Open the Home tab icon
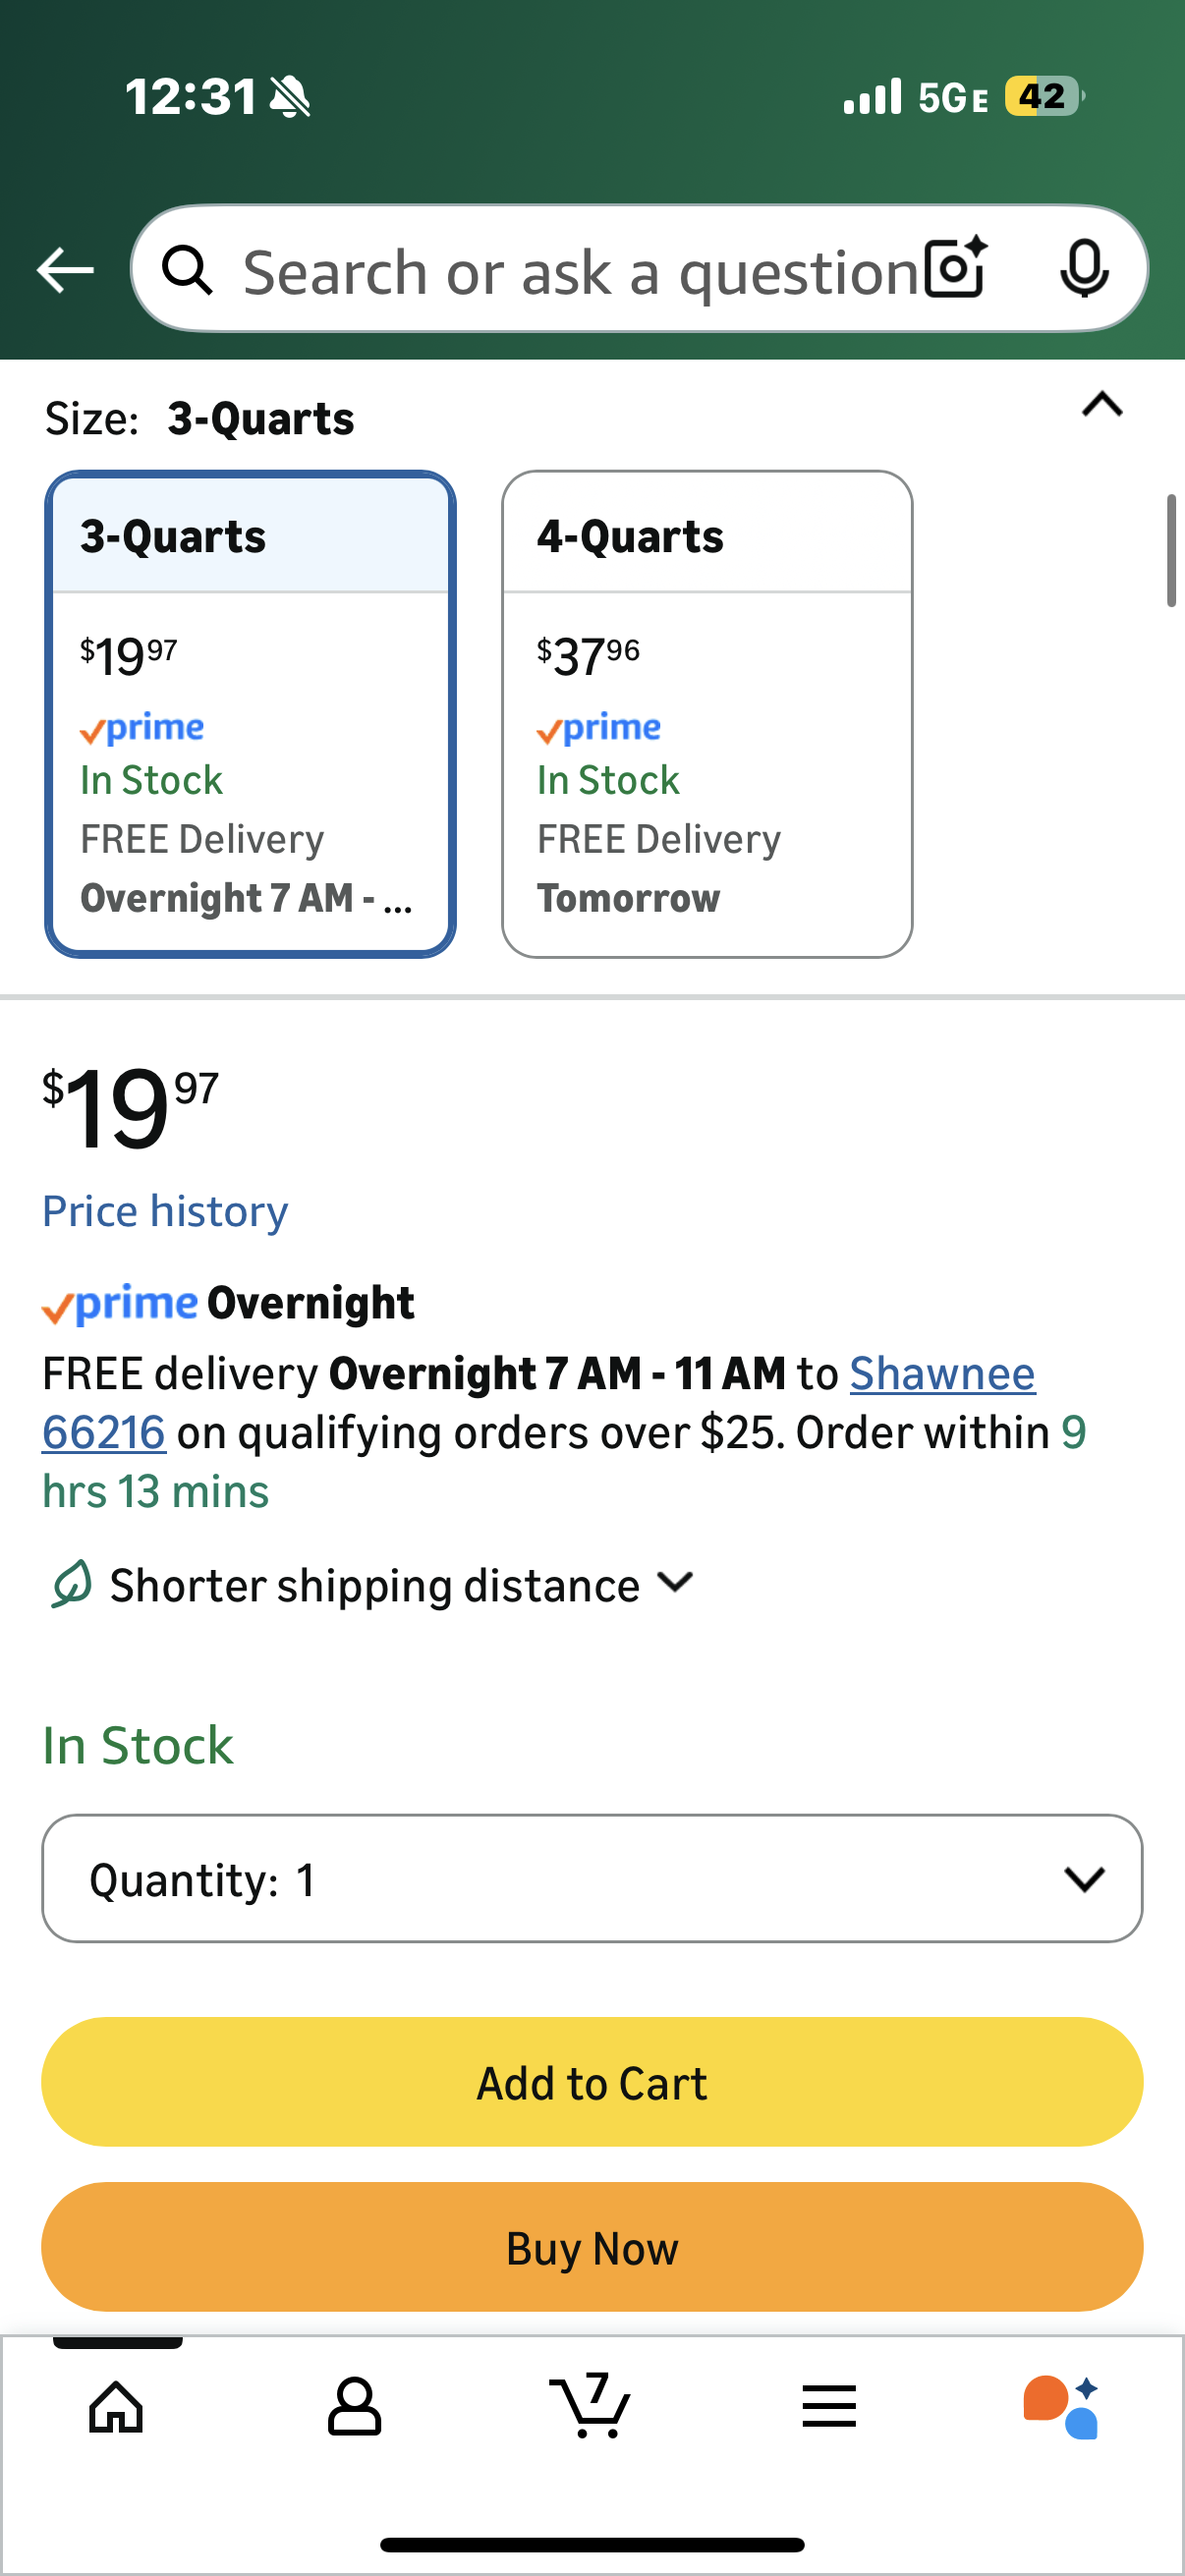This screenshot has width=1185, height=2576. tap(117, 2406)
